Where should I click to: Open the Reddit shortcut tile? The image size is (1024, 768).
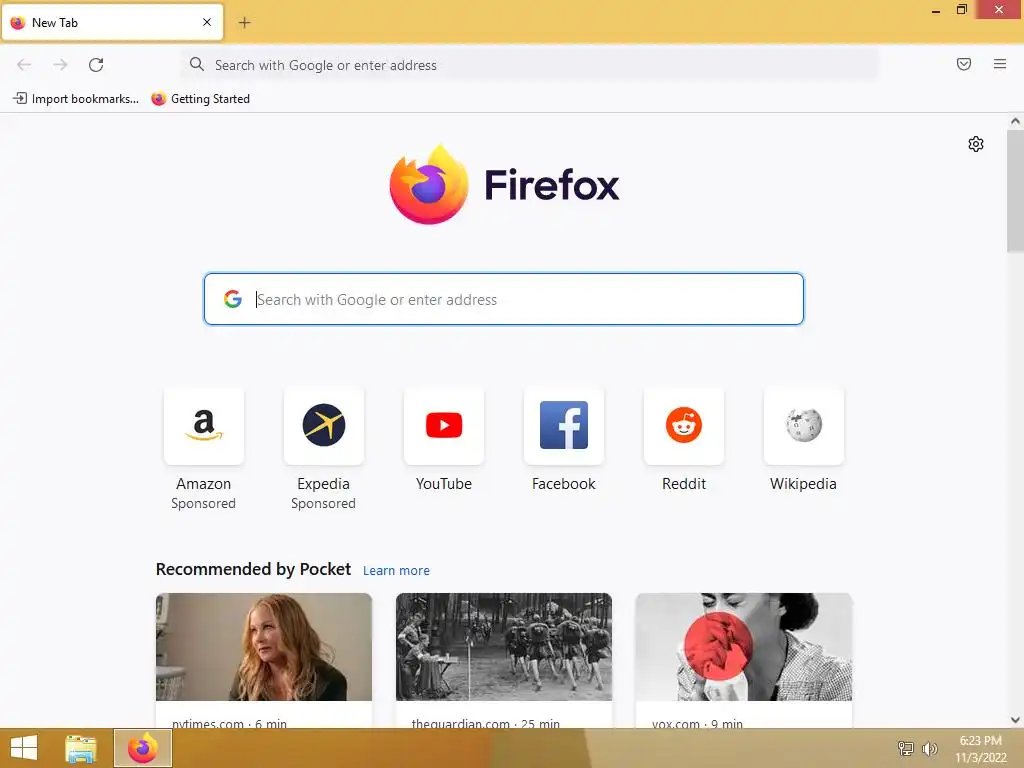pyautogui.click(x=684, y=426)
